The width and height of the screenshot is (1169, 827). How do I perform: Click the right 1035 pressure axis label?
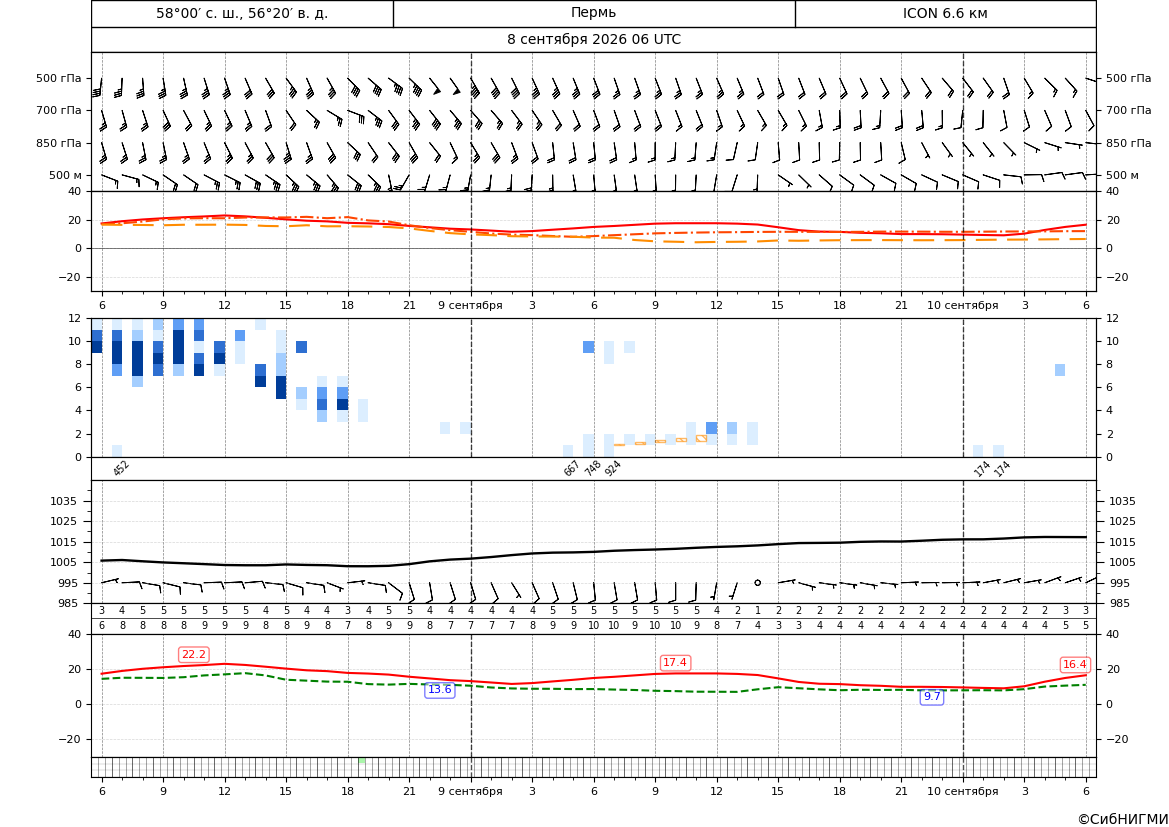[x=1122, y=501]
